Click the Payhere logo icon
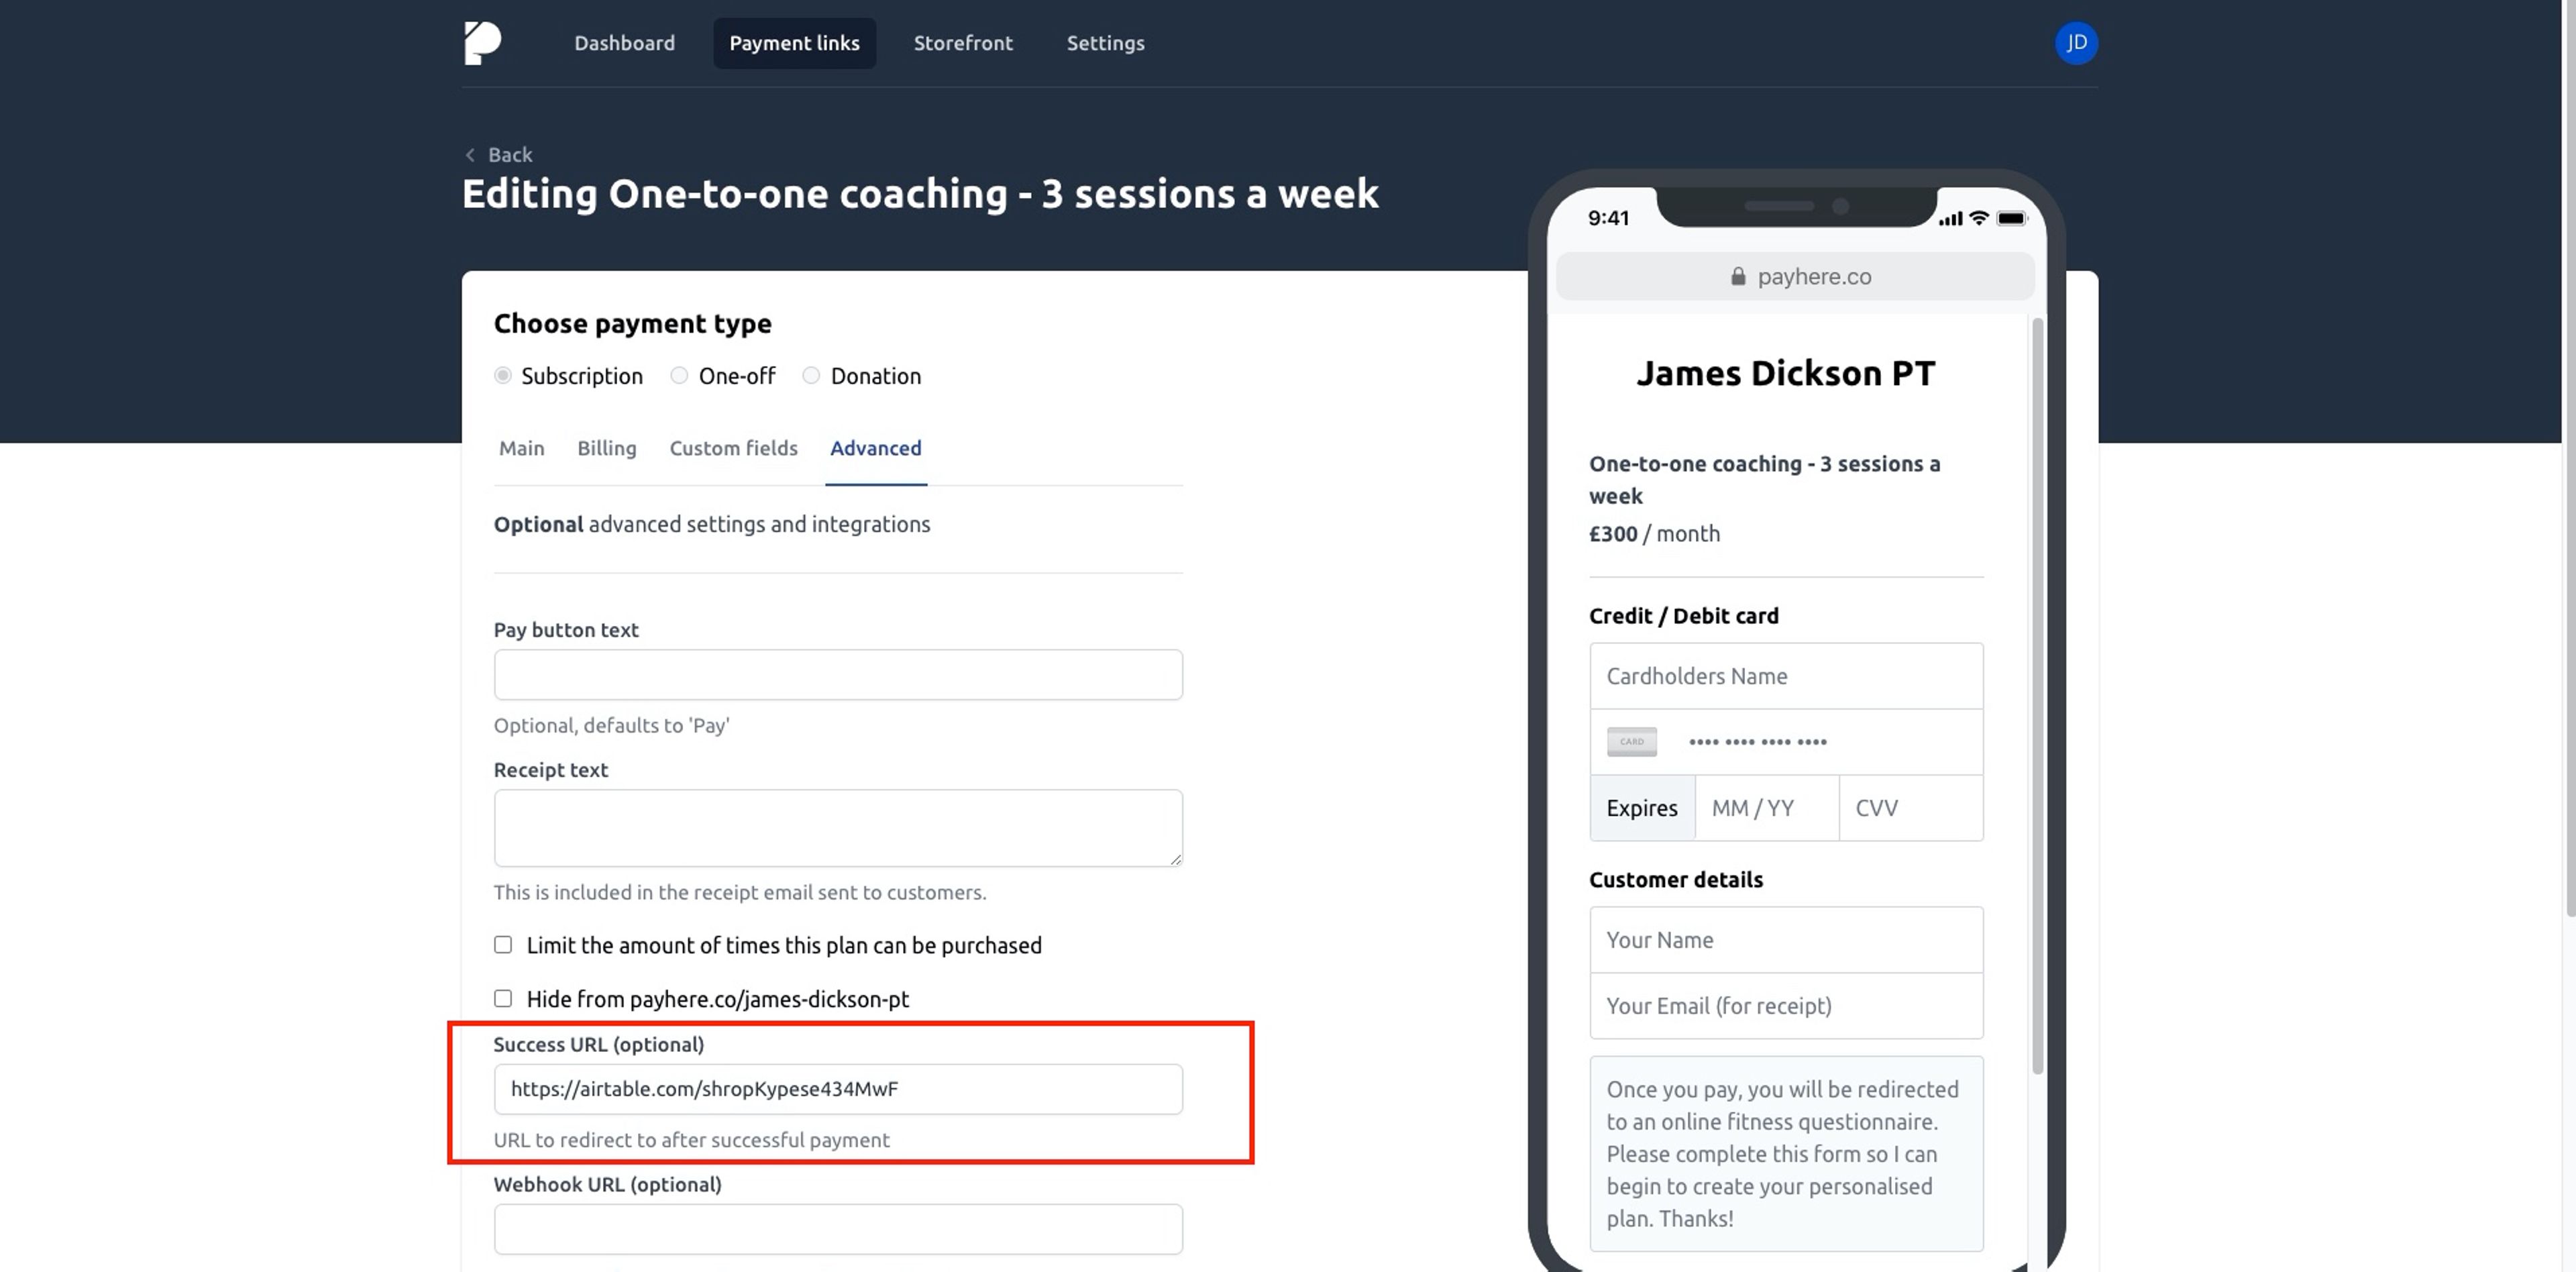This screenshot has width=2576, height=1272. click(483, 43)
